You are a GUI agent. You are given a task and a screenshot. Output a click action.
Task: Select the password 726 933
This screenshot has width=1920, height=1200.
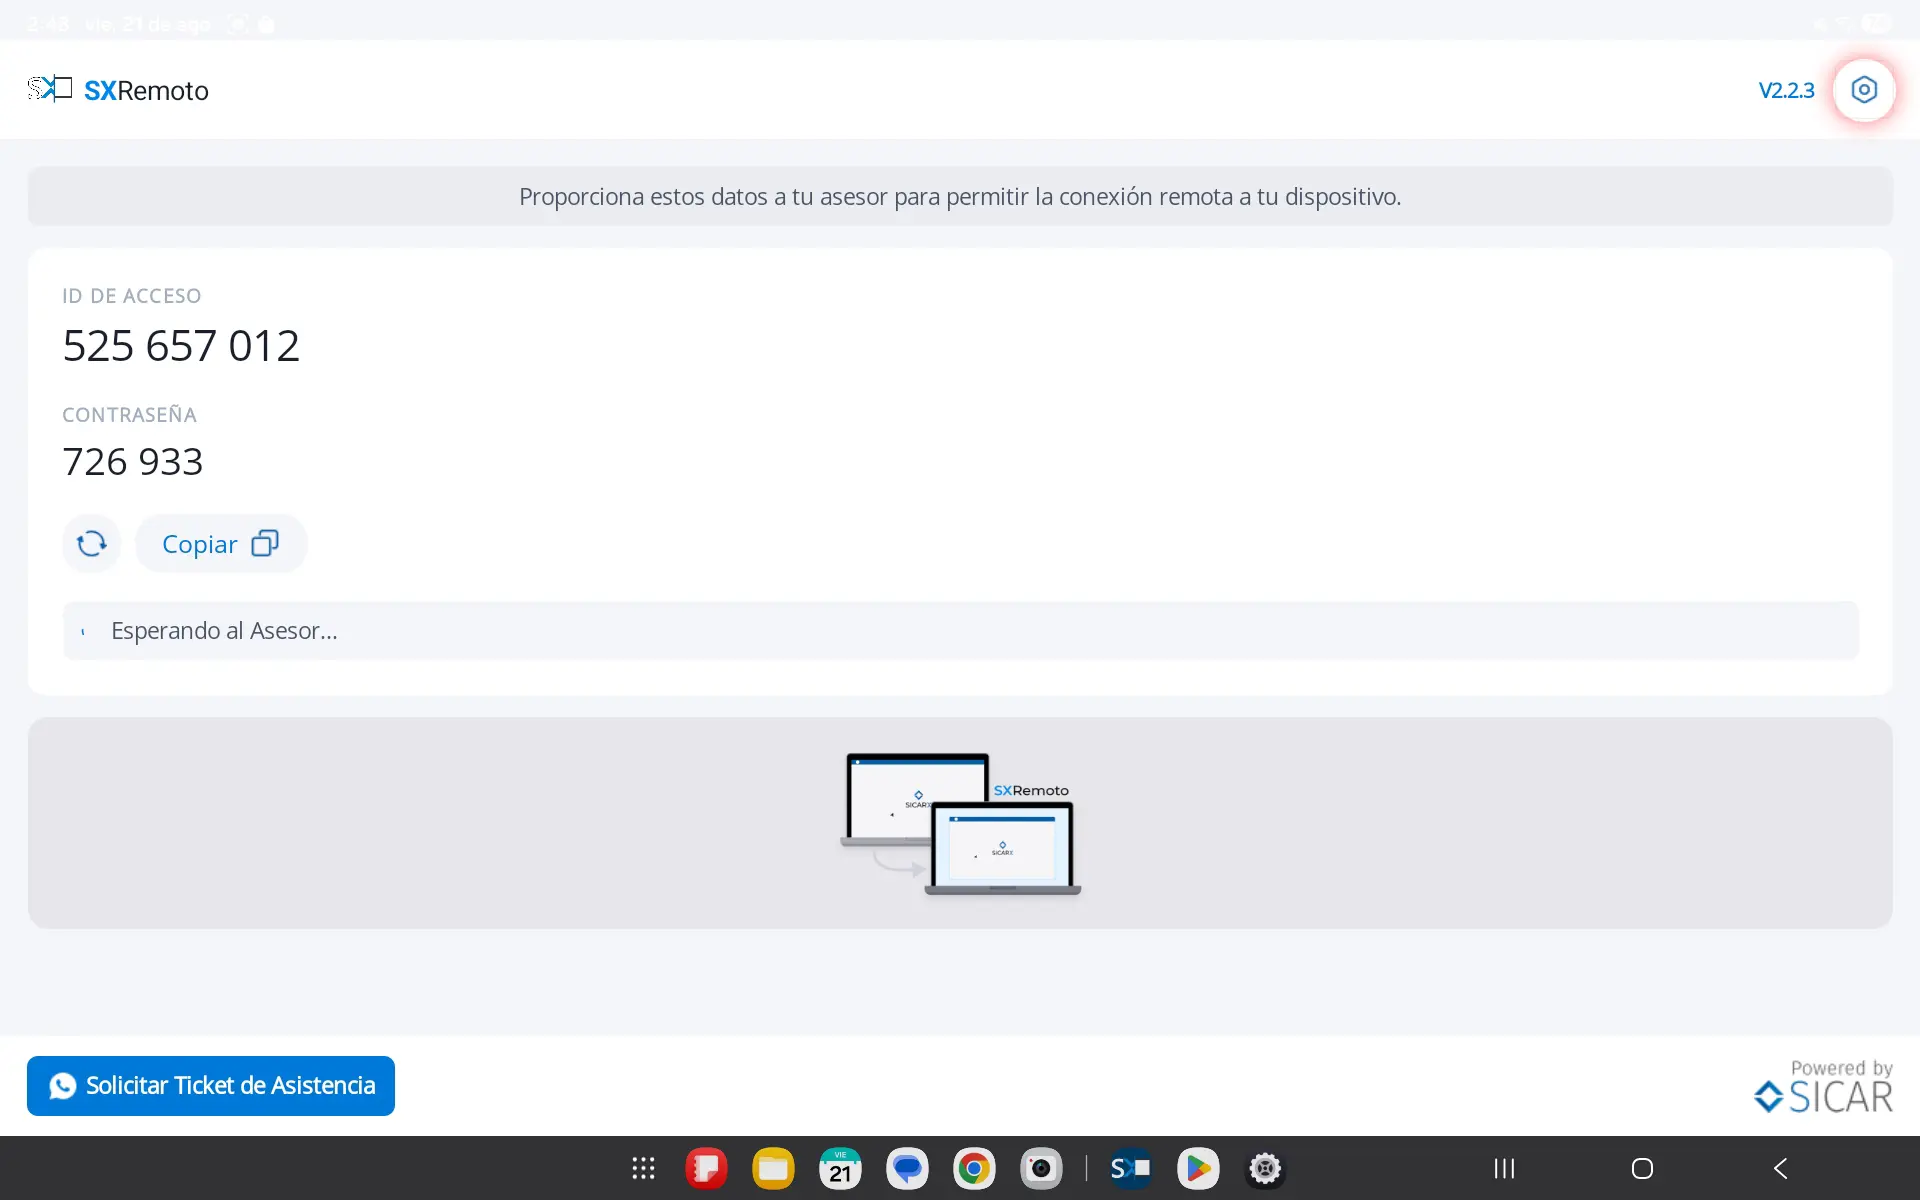133,462
